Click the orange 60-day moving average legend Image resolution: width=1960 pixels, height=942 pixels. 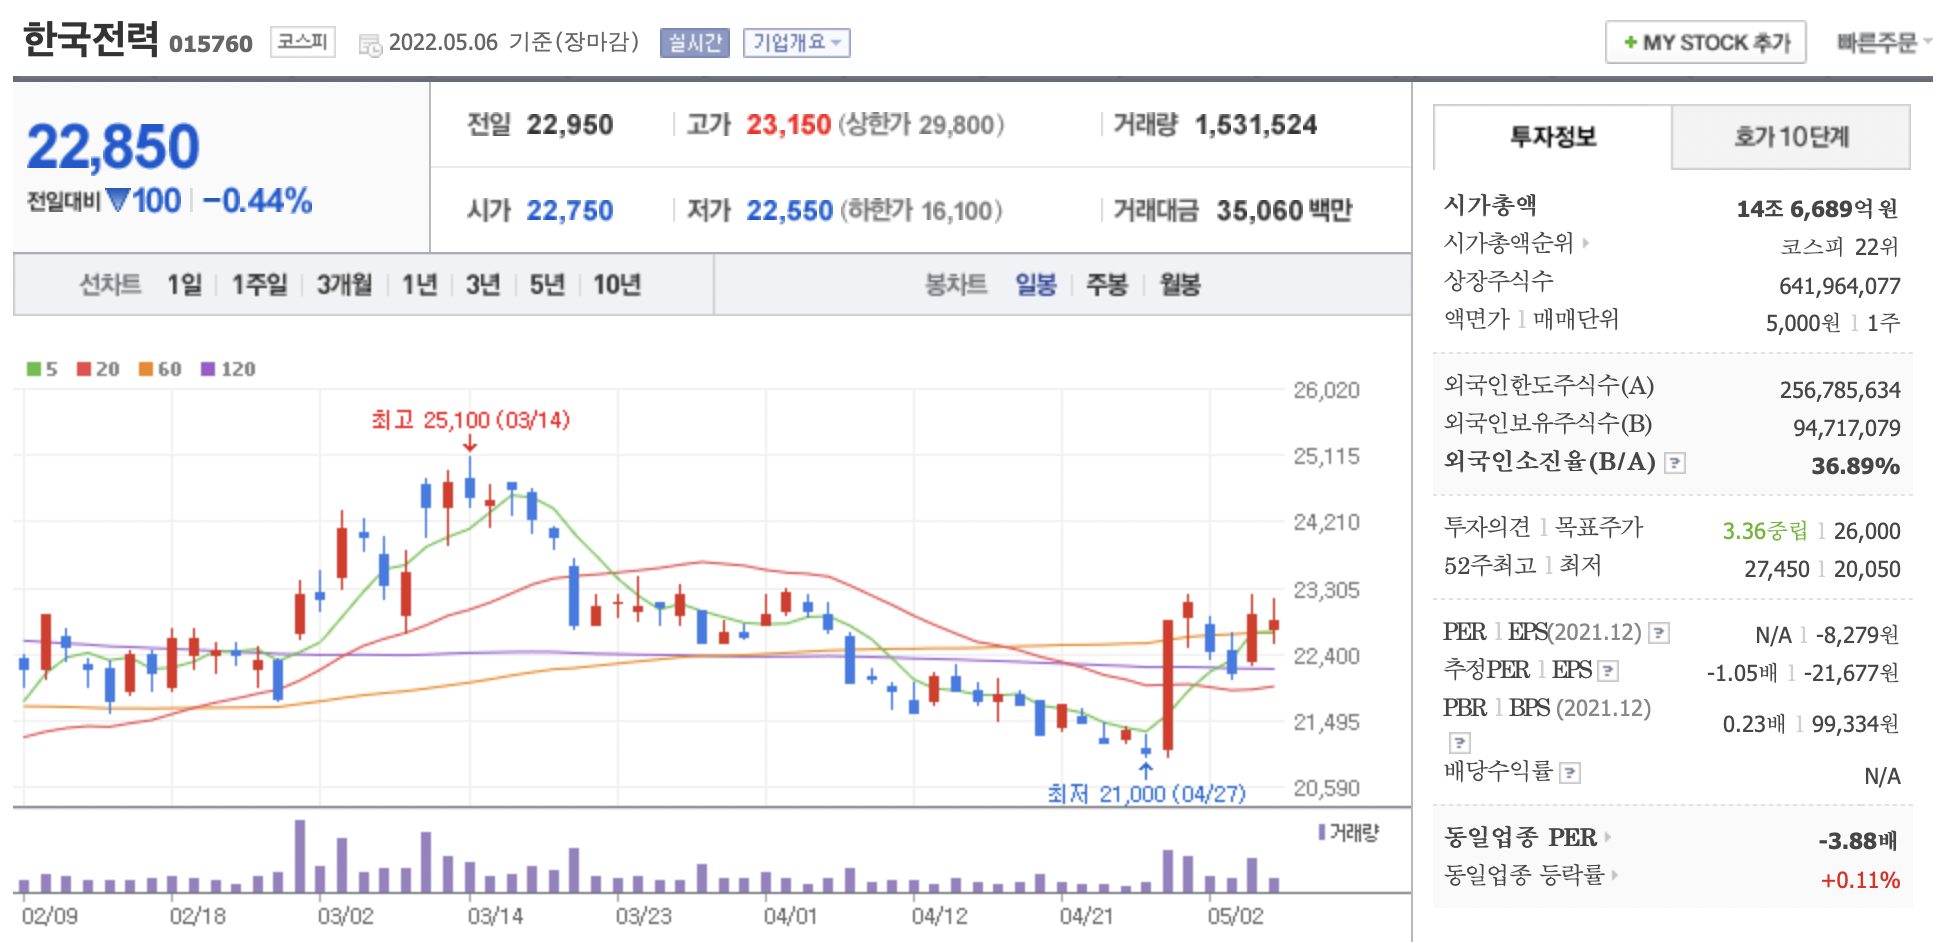[x=160, y=369]
